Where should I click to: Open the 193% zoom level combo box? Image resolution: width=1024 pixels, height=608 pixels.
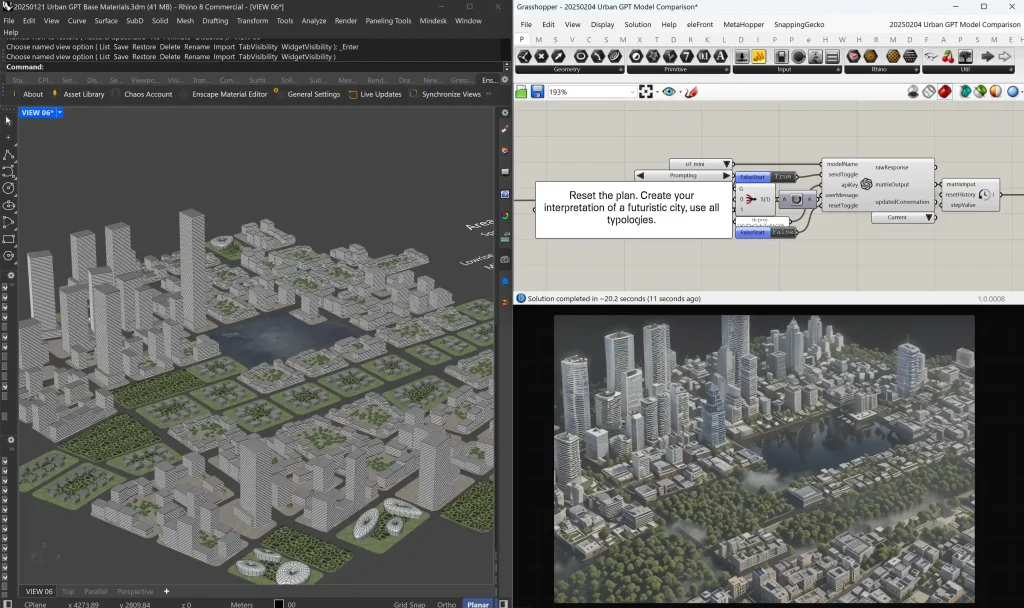tap(592, 92)
